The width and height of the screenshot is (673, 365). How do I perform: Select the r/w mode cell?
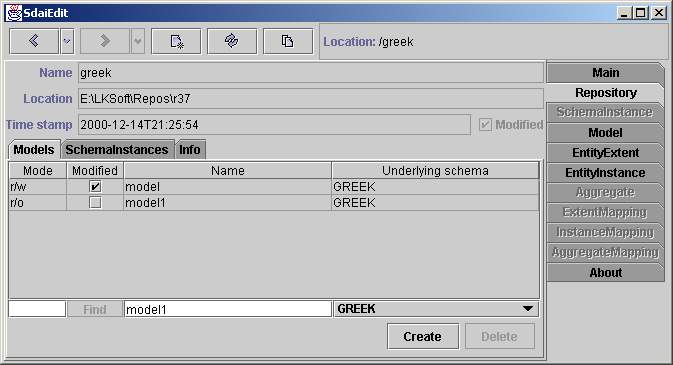38,187
